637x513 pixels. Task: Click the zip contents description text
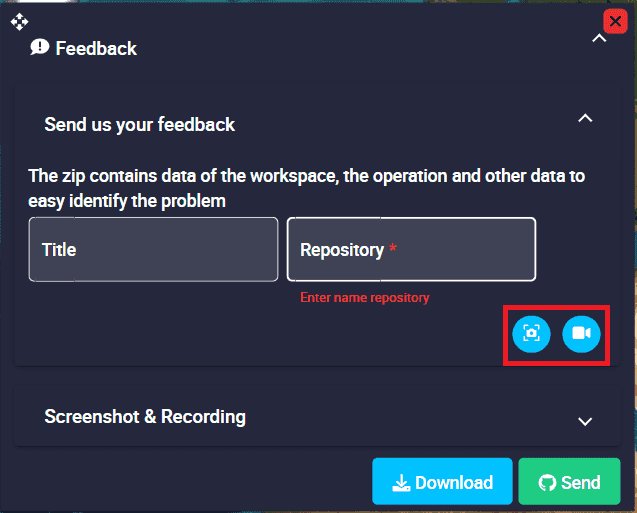[307, 188]
